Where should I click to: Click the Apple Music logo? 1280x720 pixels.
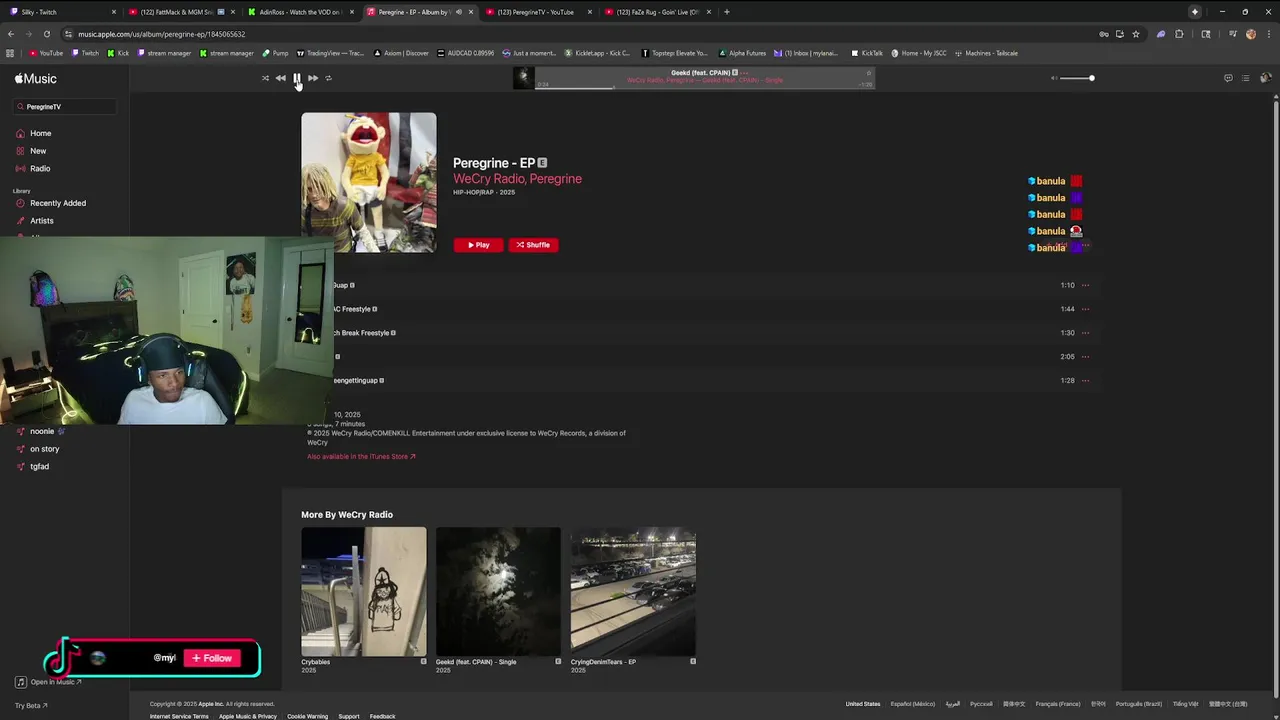click(35, 79)
